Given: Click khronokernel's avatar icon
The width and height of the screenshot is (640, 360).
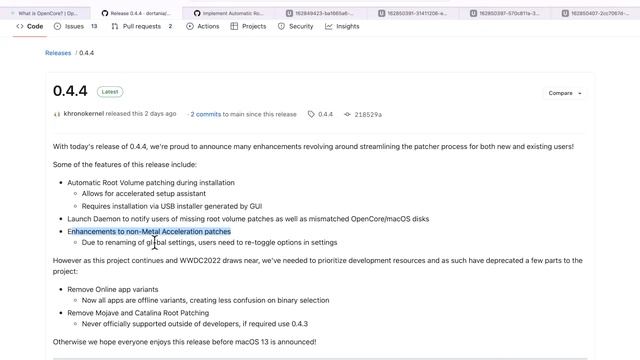Looking at the screenshot, I should click(57, 114).
